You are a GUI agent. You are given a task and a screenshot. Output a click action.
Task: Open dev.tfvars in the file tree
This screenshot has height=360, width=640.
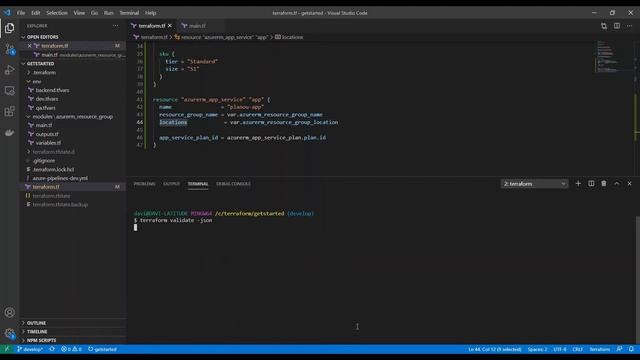[73, 99]
